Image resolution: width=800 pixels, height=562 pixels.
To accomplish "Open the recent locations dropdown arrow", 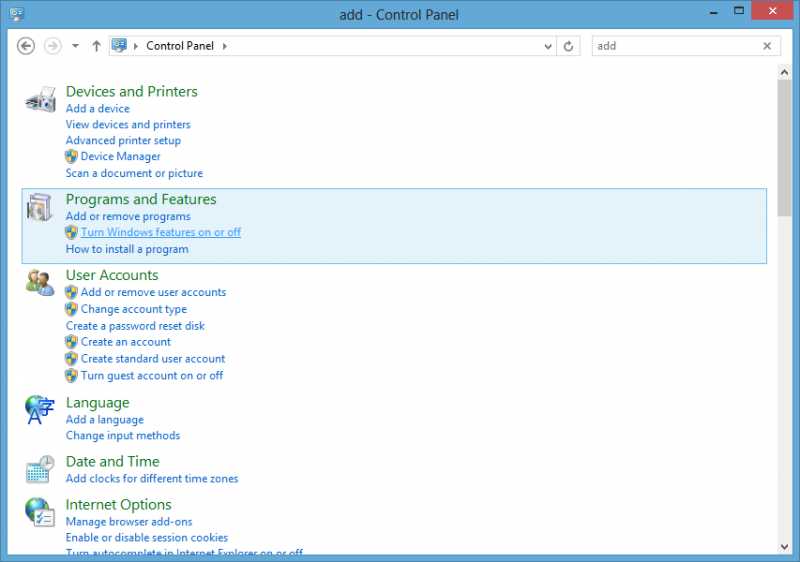I will point(76,46).
